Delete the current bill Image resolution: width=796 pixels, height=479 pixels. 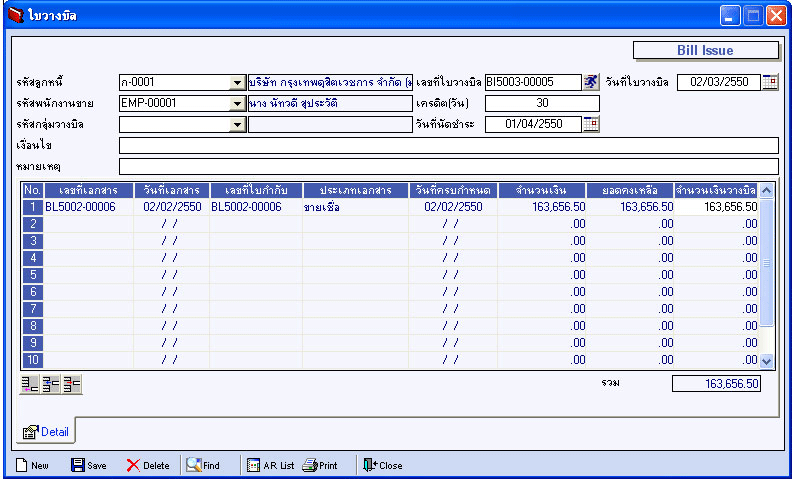tap(148, 465)
